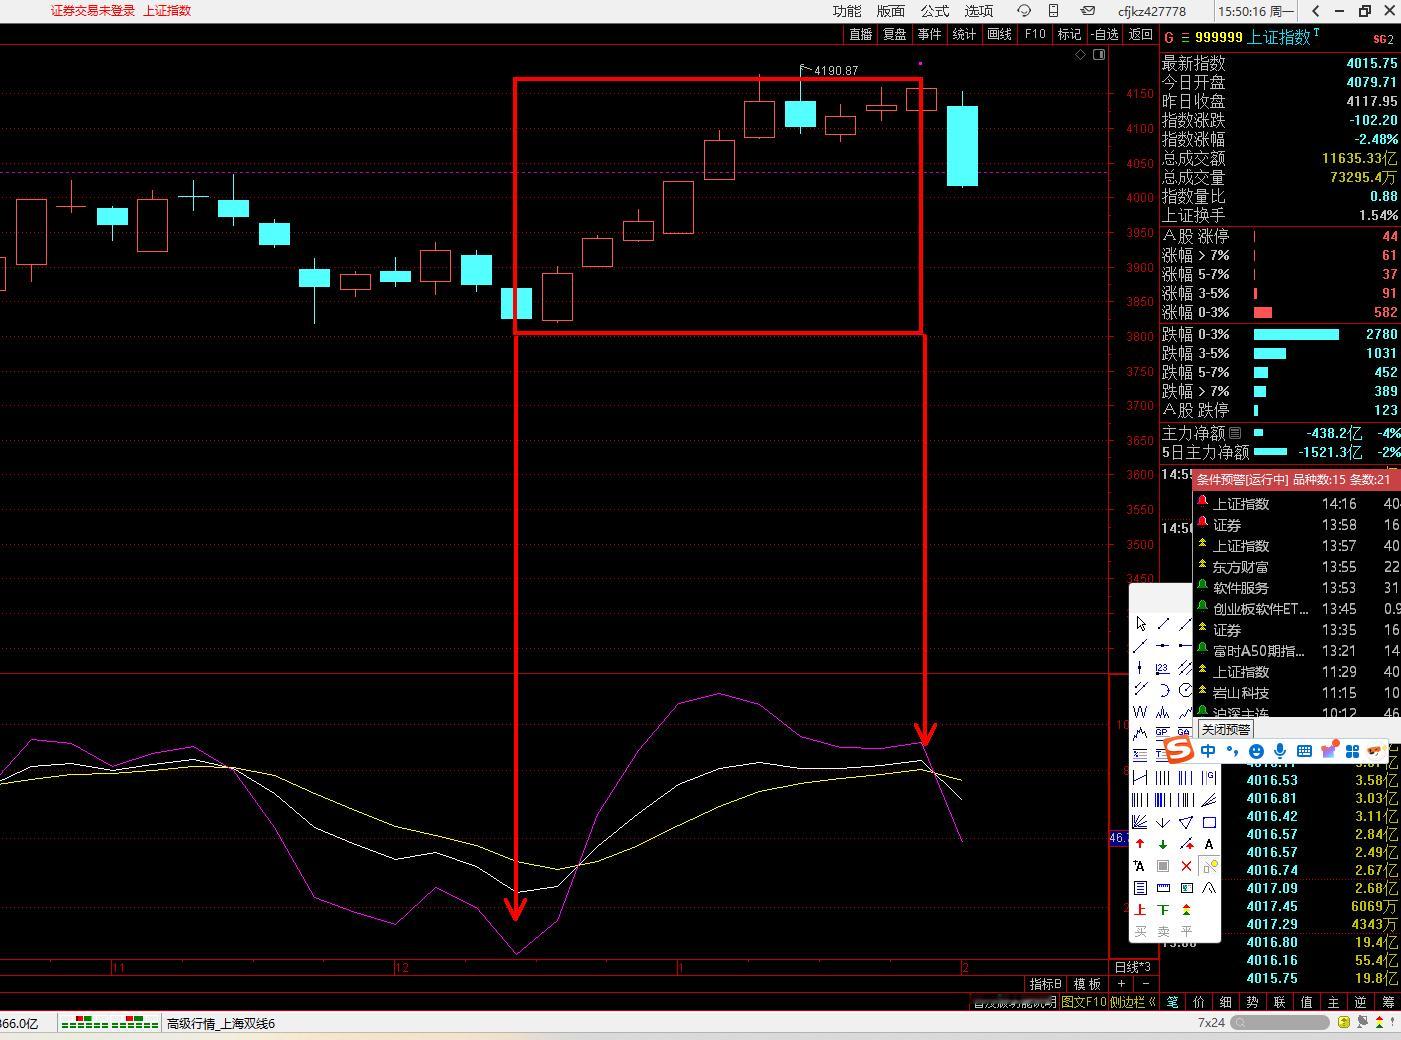Click the red X delete drawing tool
This screenshot has width=1401, height=1040.
tap(1186, 866)
